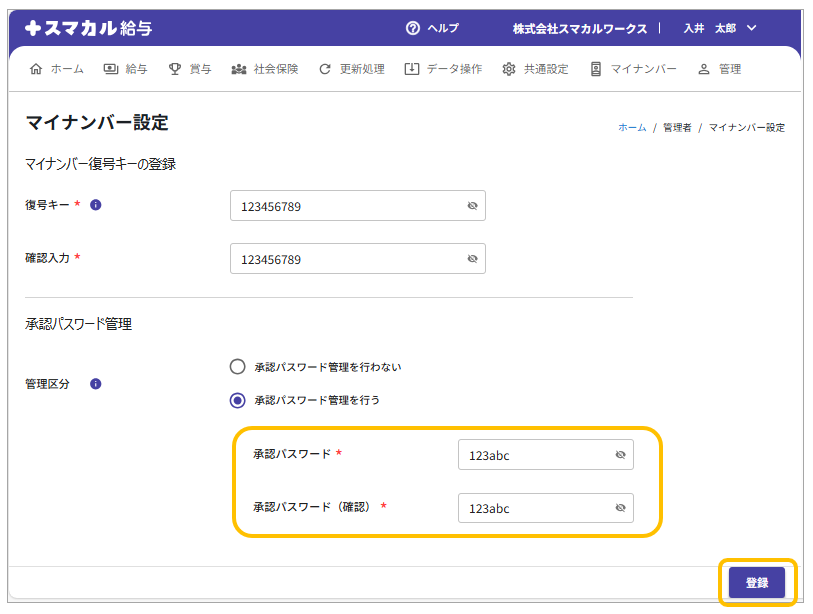Viewport: 813px width, 614px height.
Task: Open the 給与 menu
Action: (126, 69)
